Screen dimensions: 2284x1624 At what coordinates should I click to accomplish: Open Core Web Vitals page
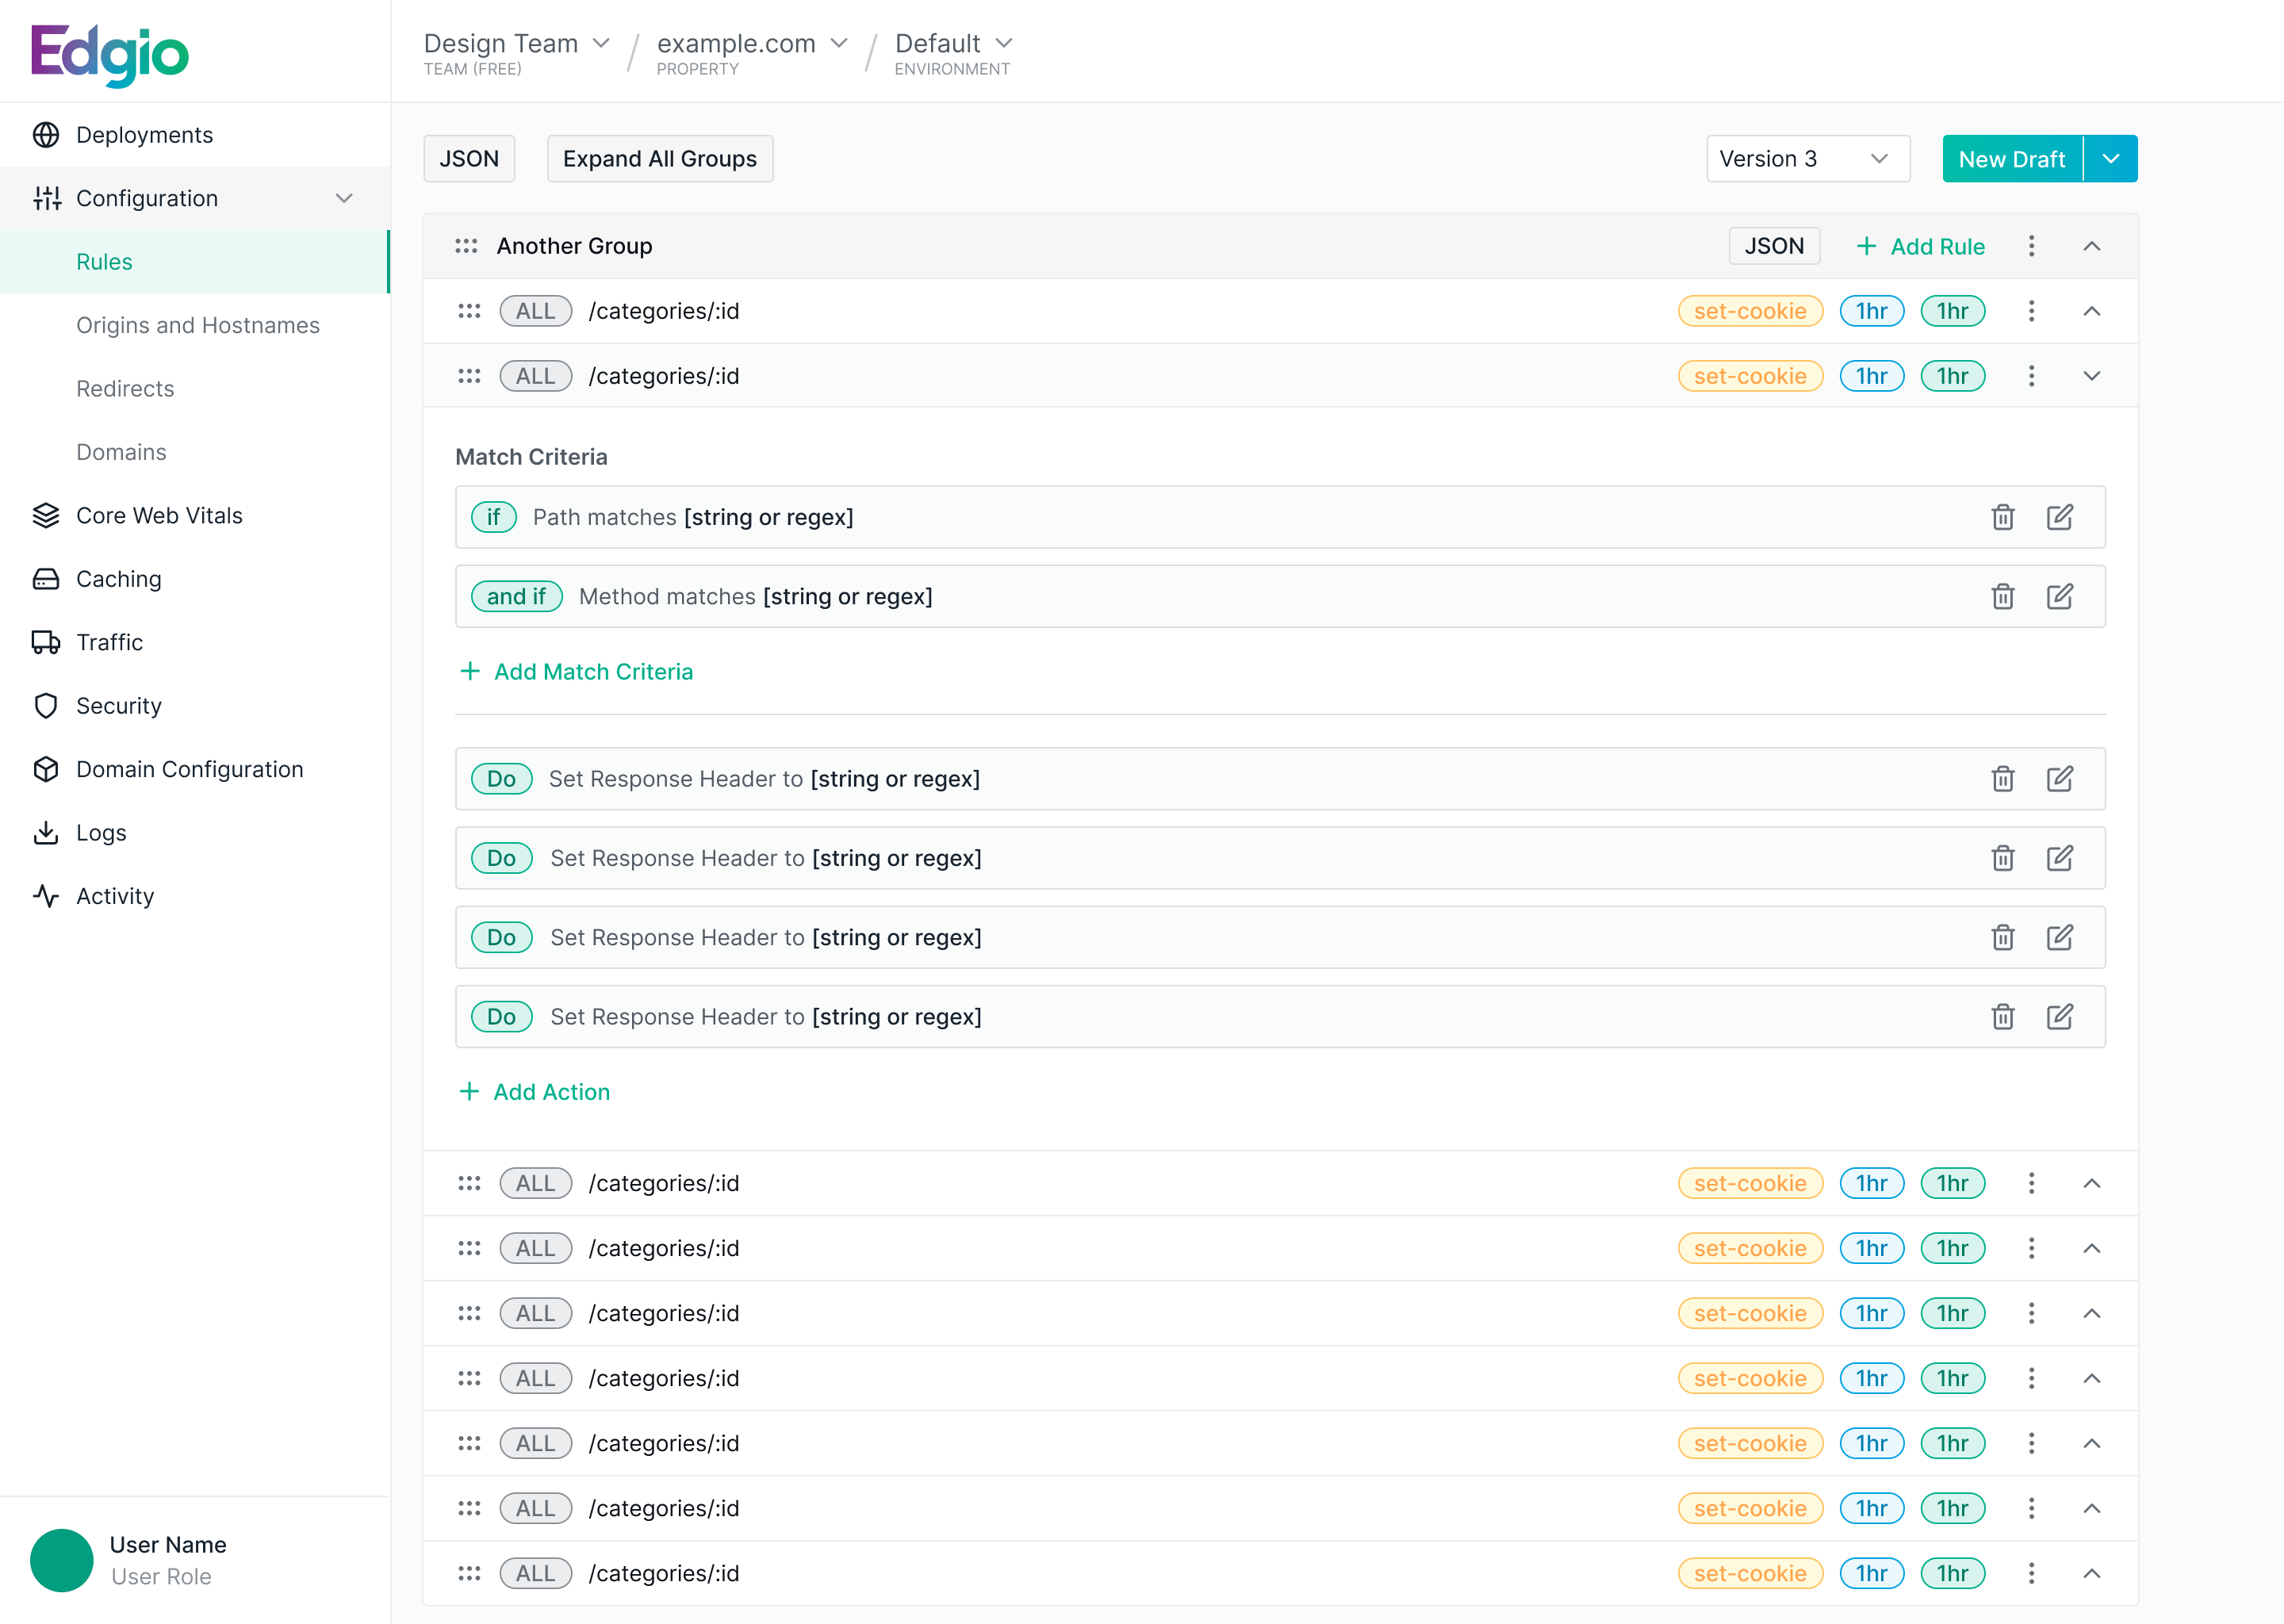tap(159, 516)
